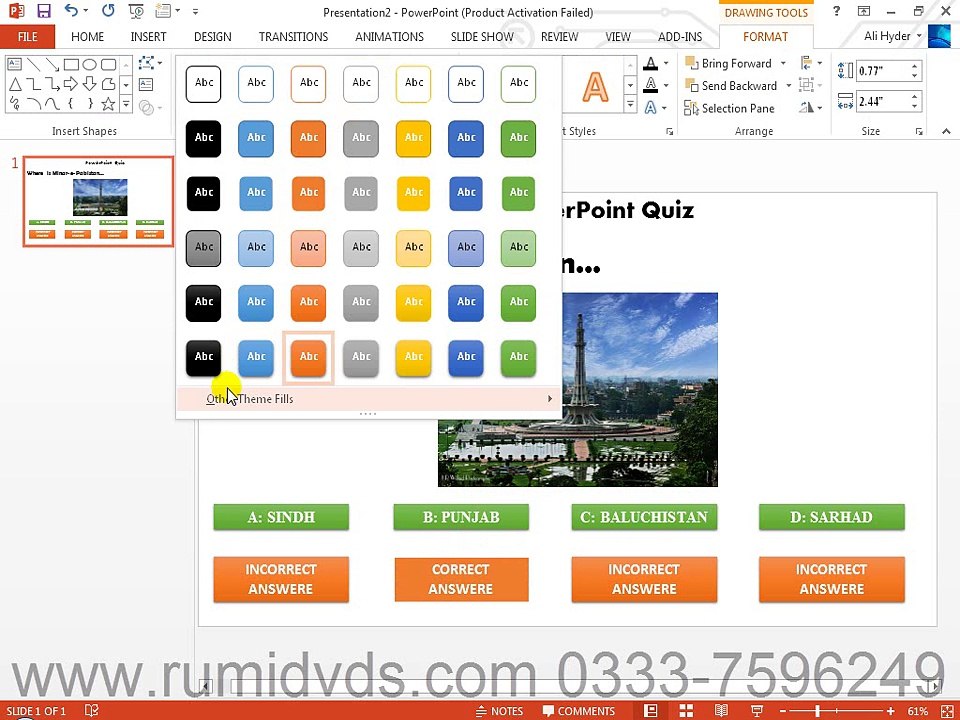Insert a Text Box from Insert Shapes

(x=146, y=84)
